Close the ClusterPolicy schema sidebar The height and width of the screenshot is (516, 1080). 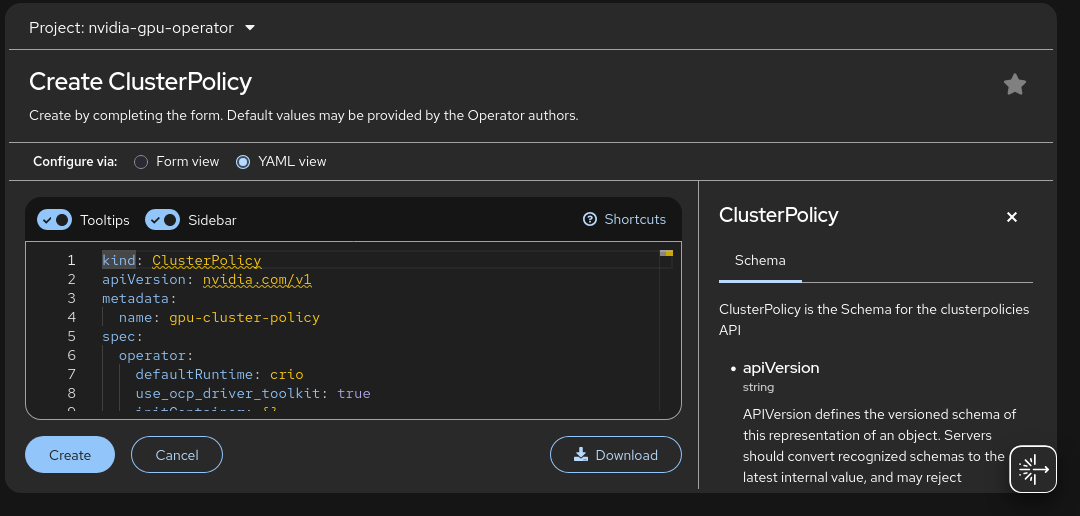1011,217
